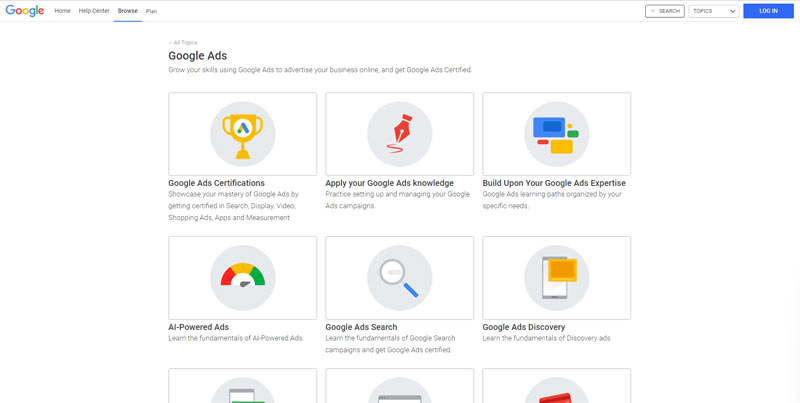Open the trophy Google Ads Certifications icon

point(242,133)
